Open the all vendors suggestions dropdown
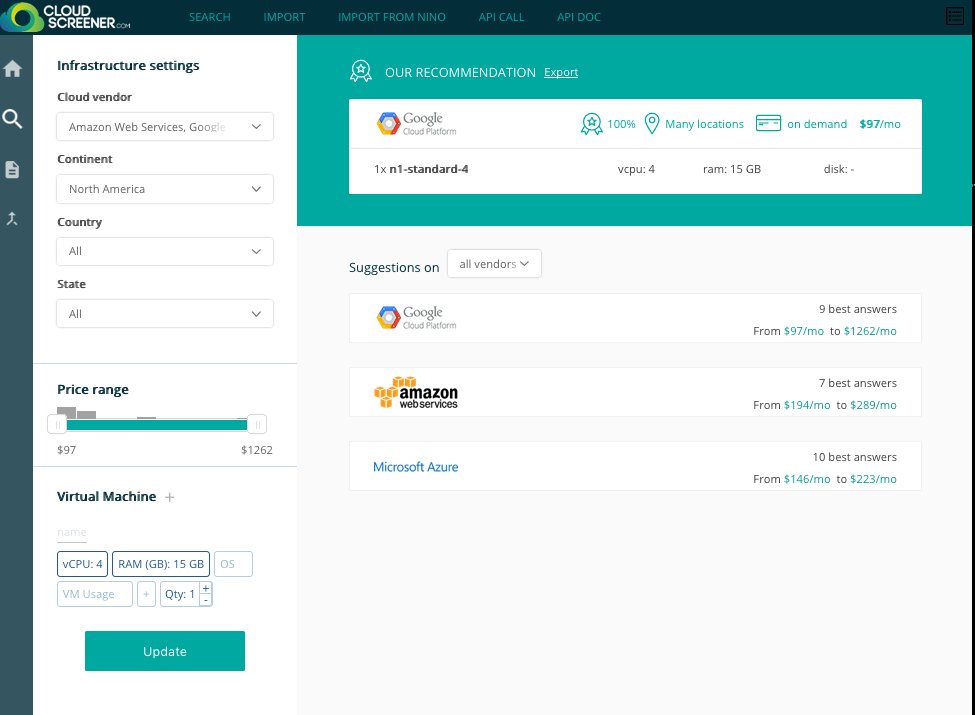The height and width of the screenshot is (715, 975). [x=494, y=264]
